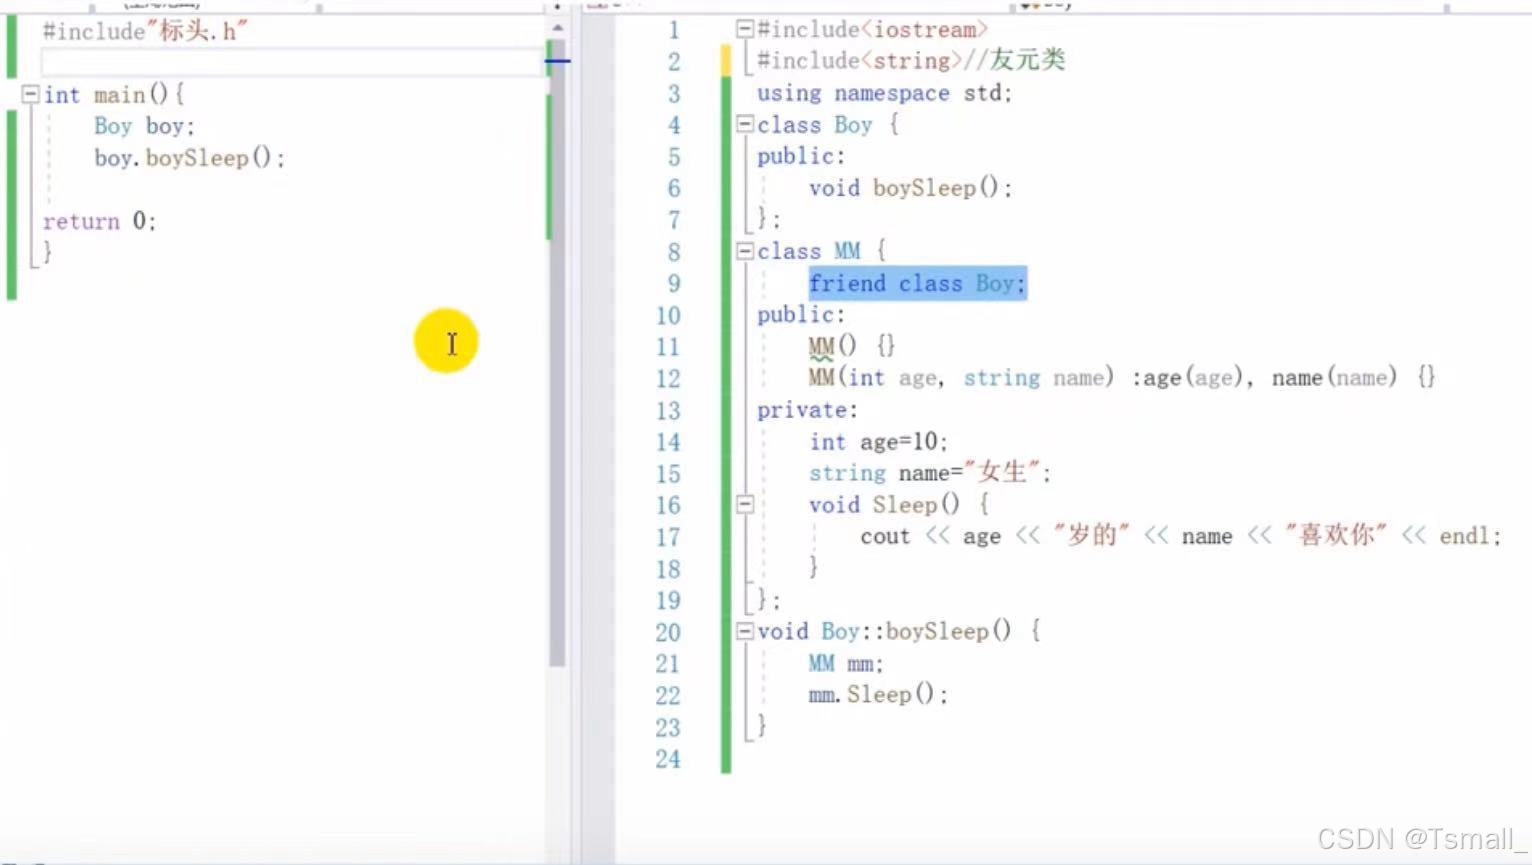Screen dimensions: 1532x865
Task: Collapse the class MM fold toggle
Action: coord(745,251)
